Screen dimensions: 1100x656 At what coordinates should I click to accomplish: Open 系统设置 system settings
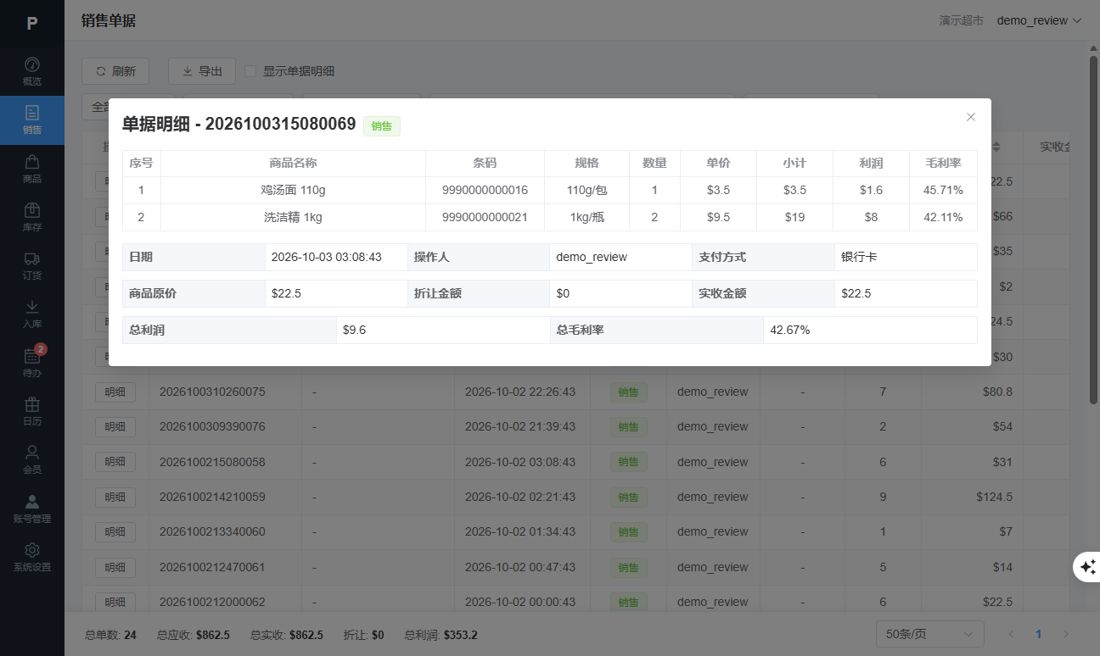click(32, 557)
